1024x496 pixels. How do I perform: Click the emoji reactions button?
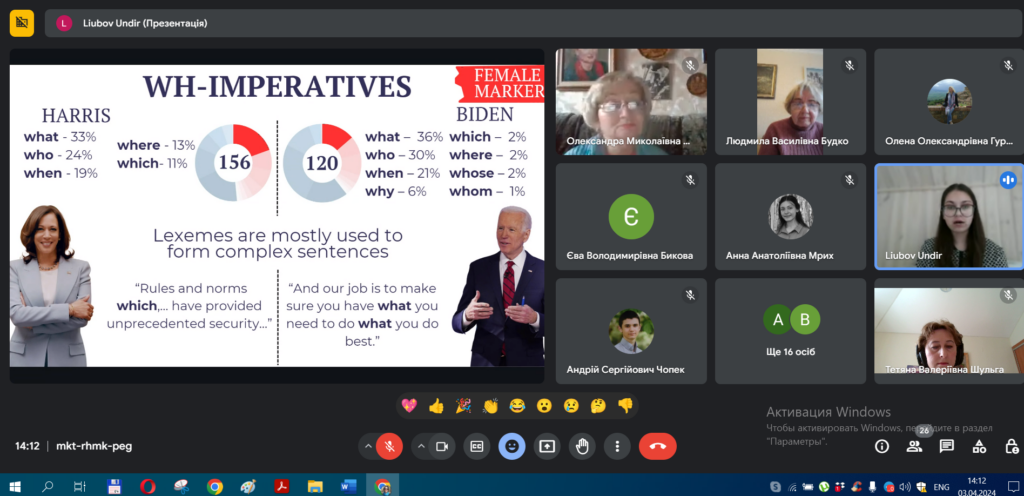(512, 446)
